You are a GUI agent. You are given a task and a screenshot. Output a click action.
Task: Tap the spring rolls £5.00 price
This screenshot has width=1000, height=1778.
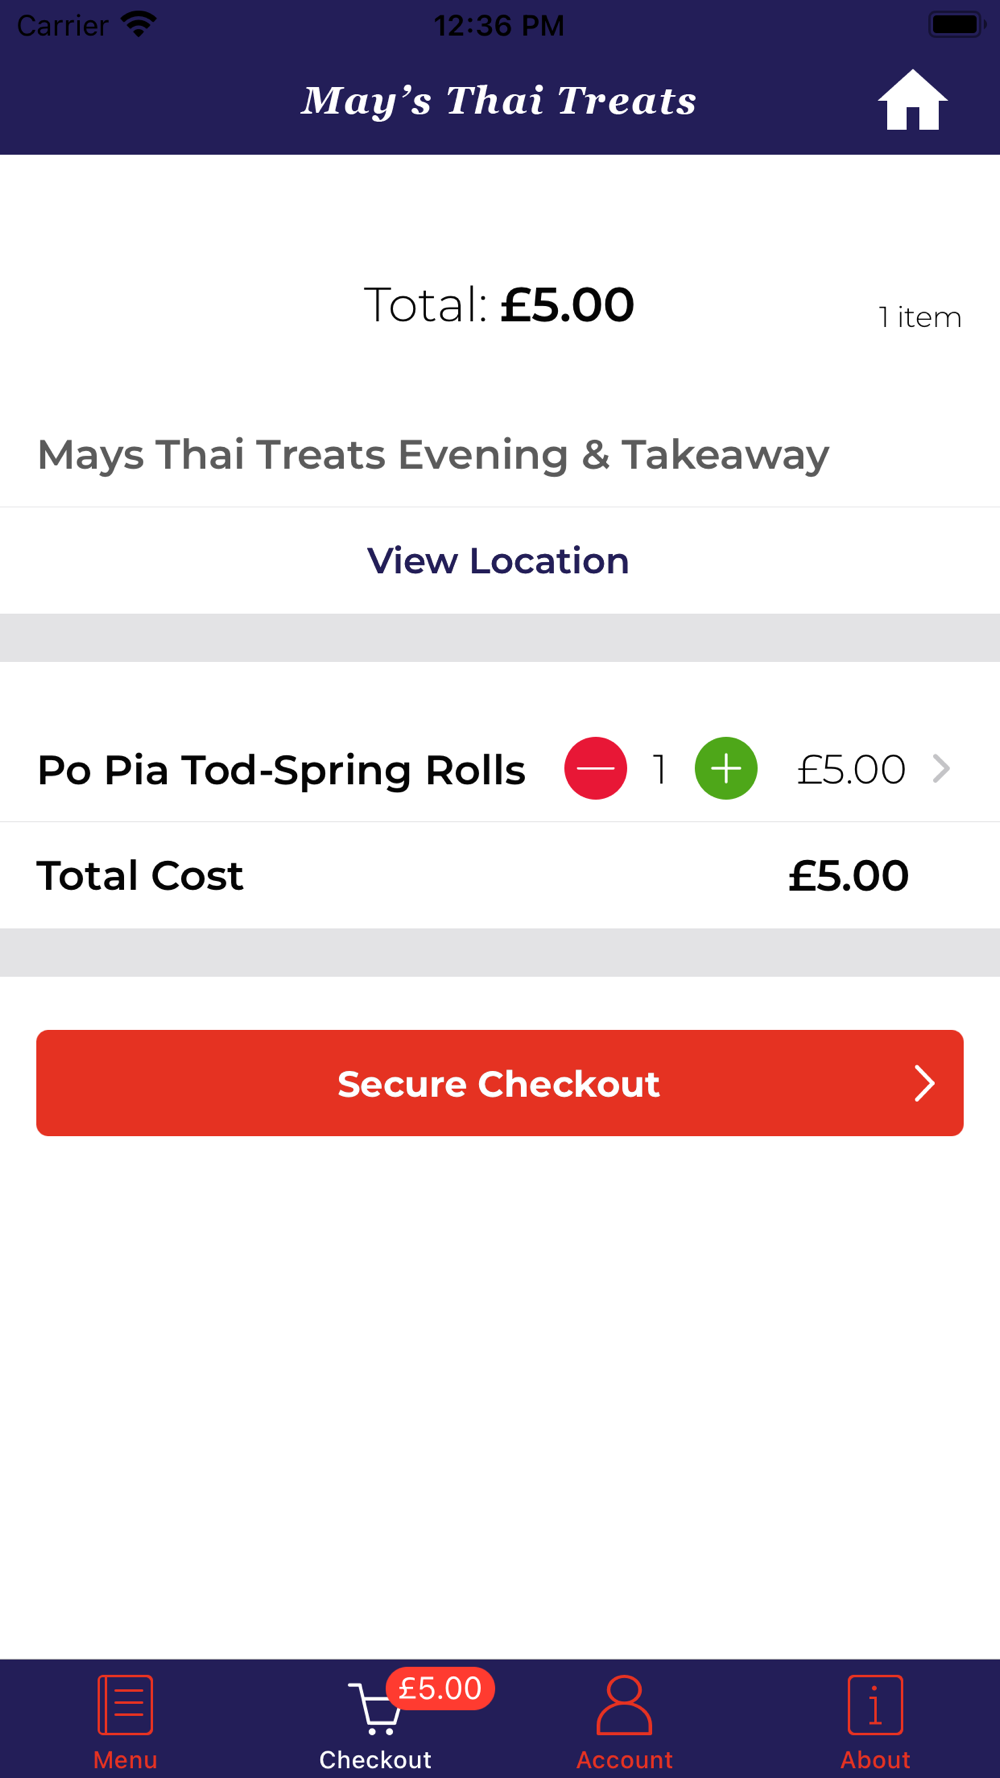851,769
